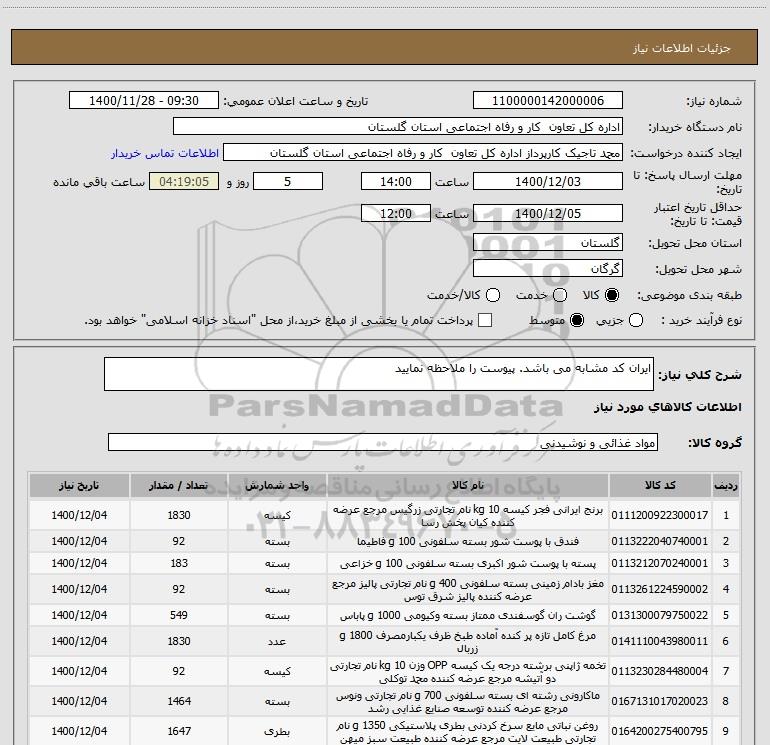Select the کالا/خدمت radio button
This screenshot has height=745, width=770.
coord(493,295)
